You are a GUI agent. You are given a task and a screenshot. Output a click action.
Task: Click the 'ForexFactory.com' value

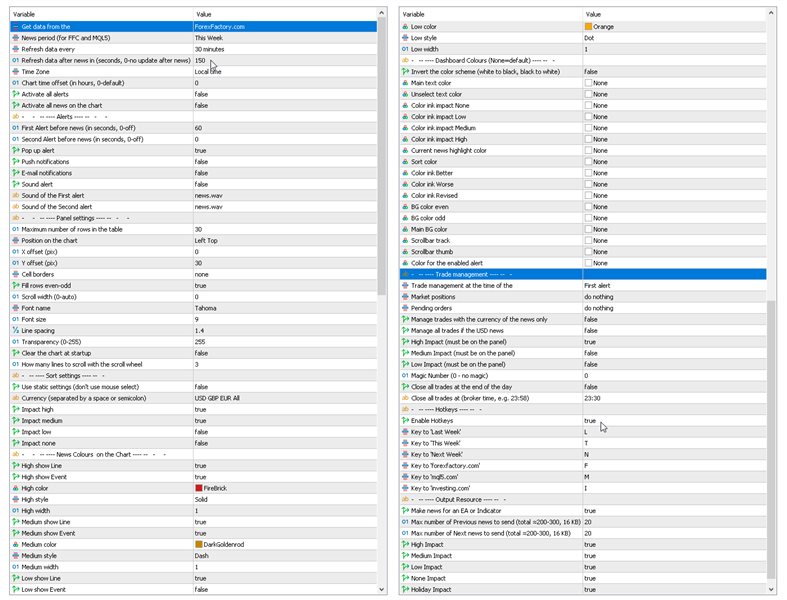click(219, 27)
